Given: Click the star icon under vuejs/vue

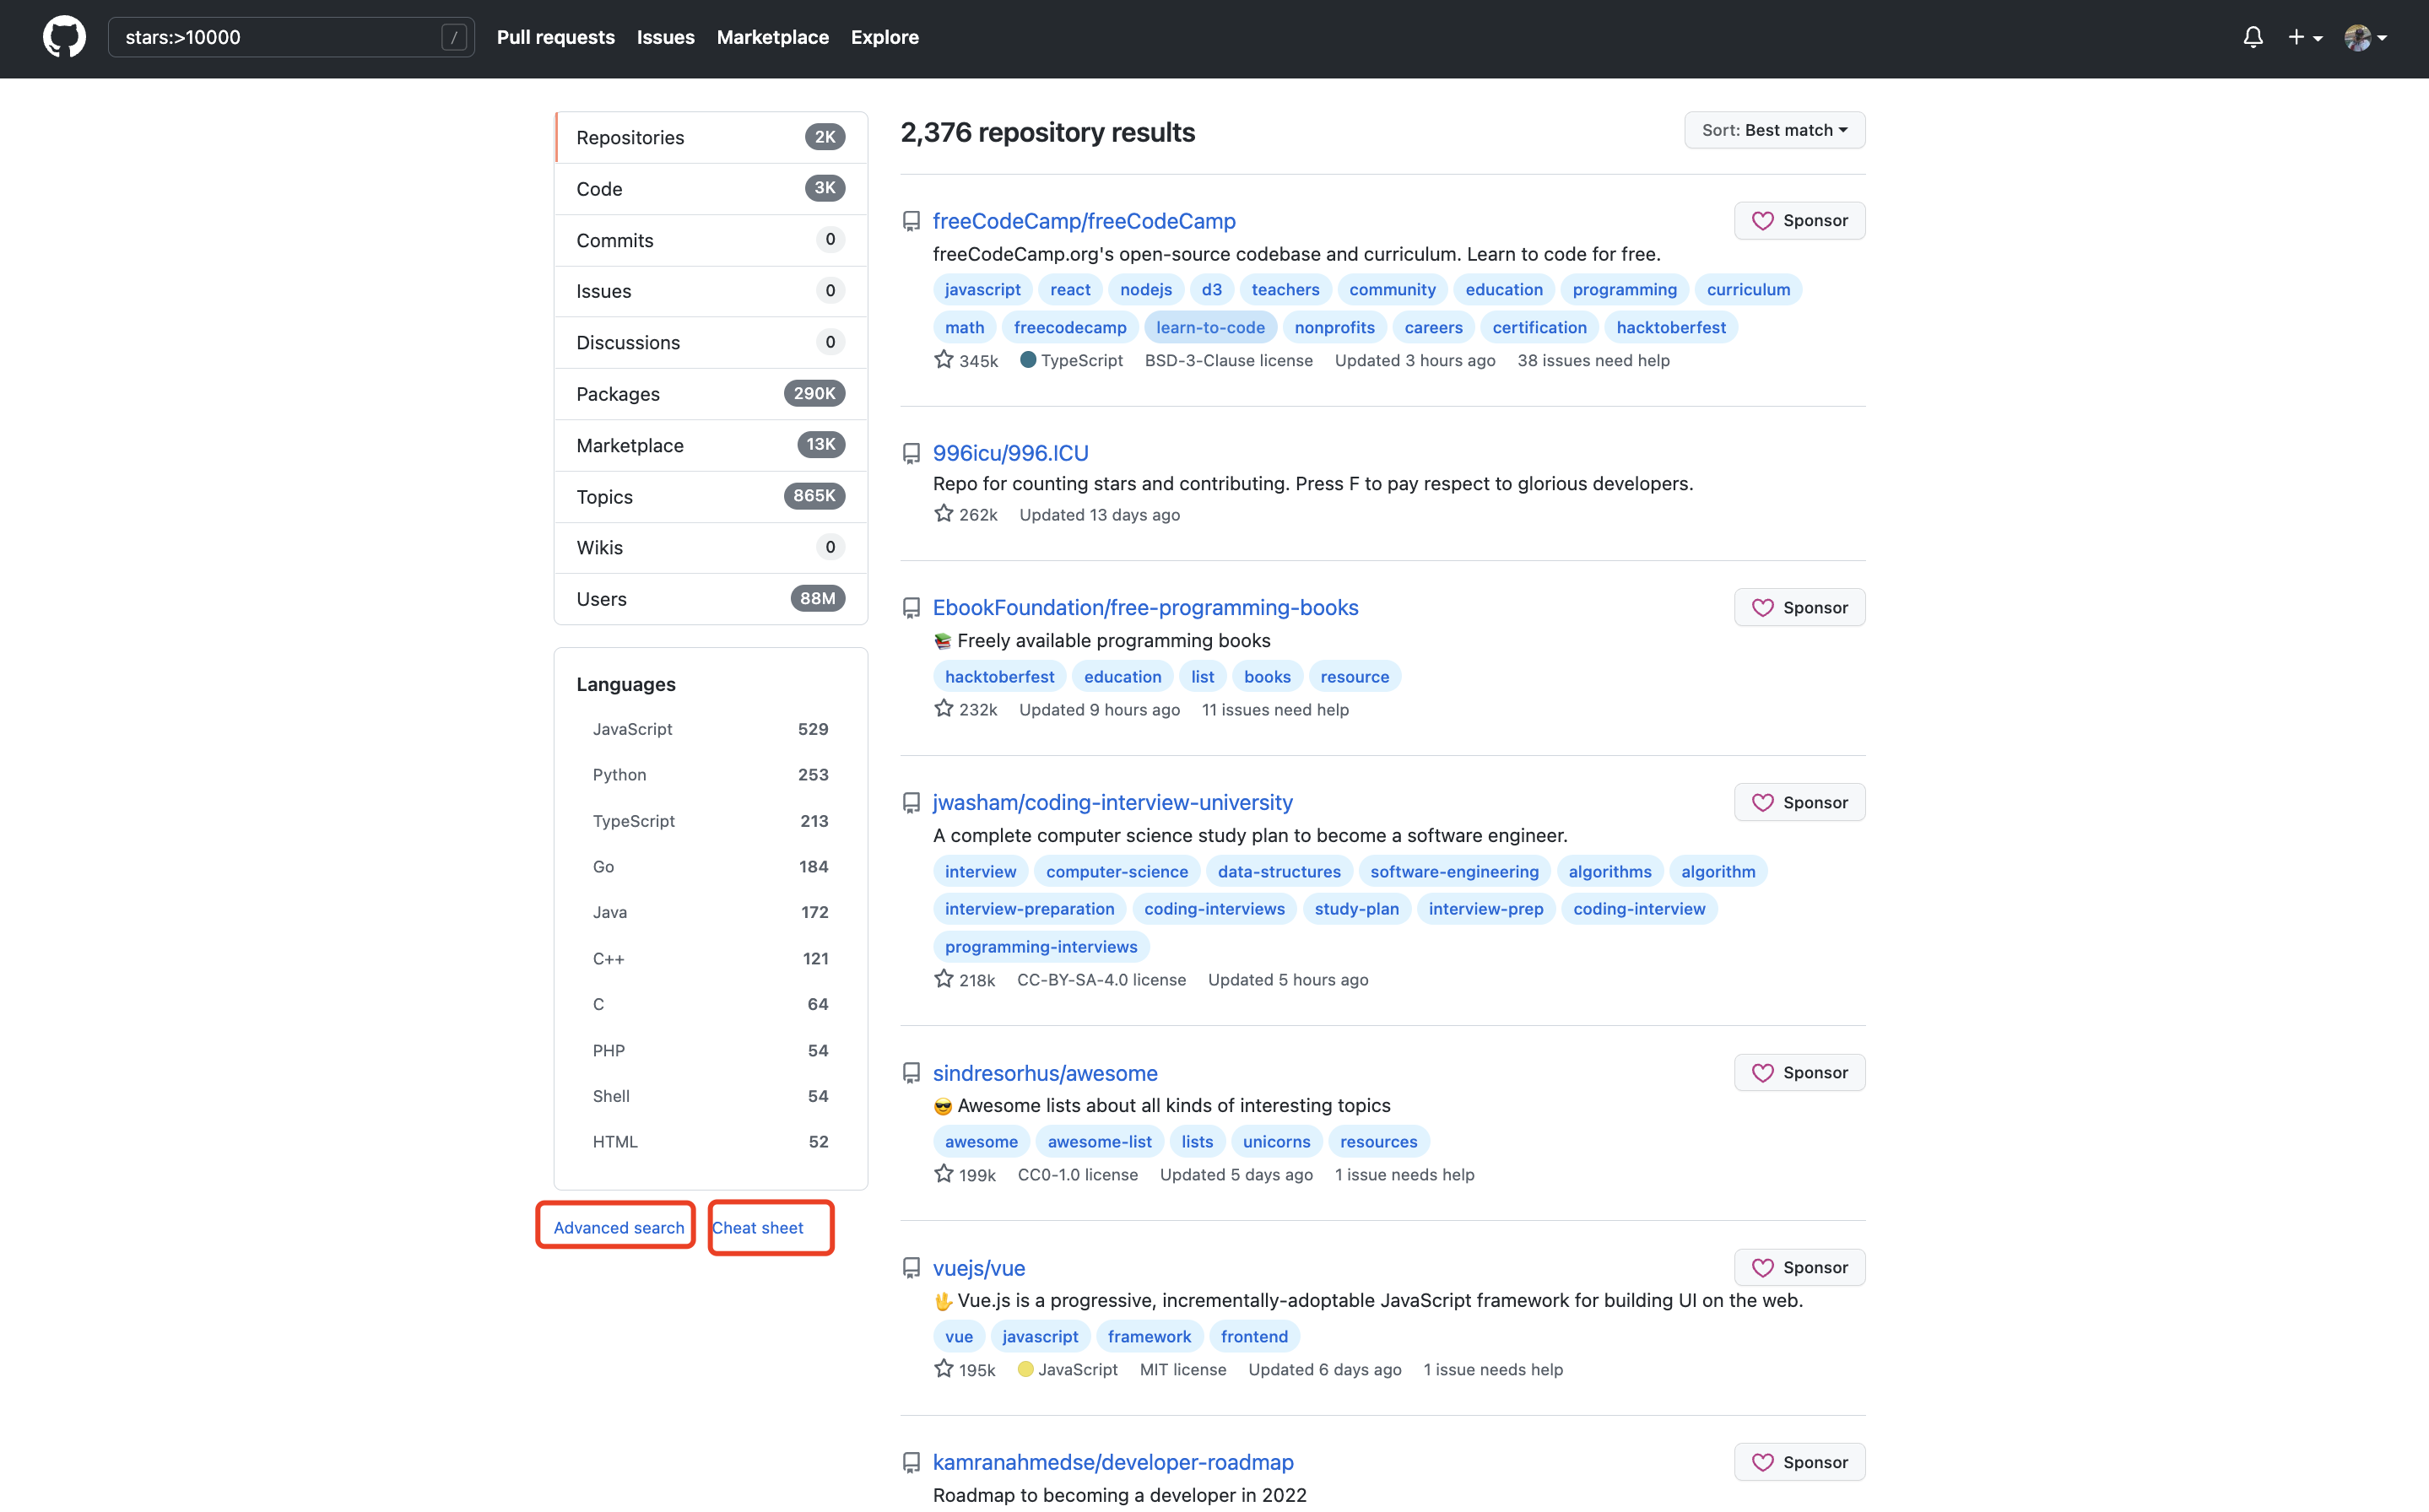Looking at the screenshot, I should coord(943,1369).
